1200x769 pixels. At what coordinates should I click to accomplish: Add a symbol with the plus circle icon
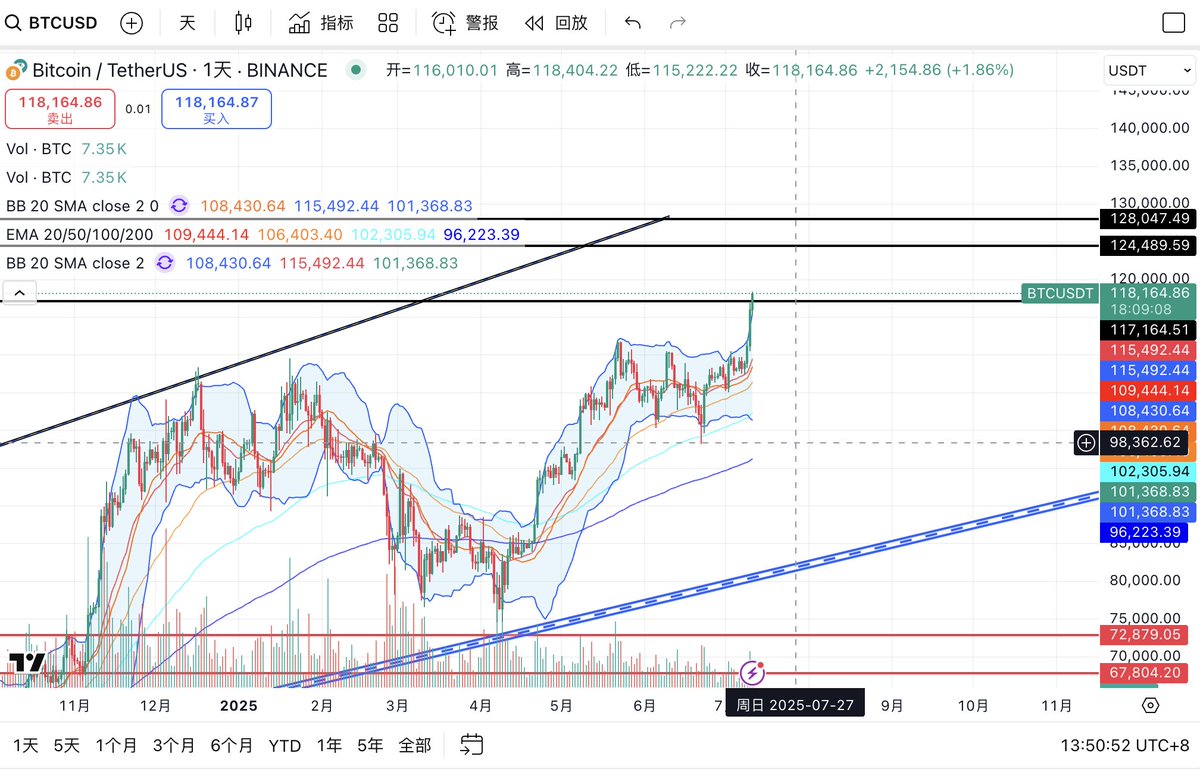click(131, 23)
